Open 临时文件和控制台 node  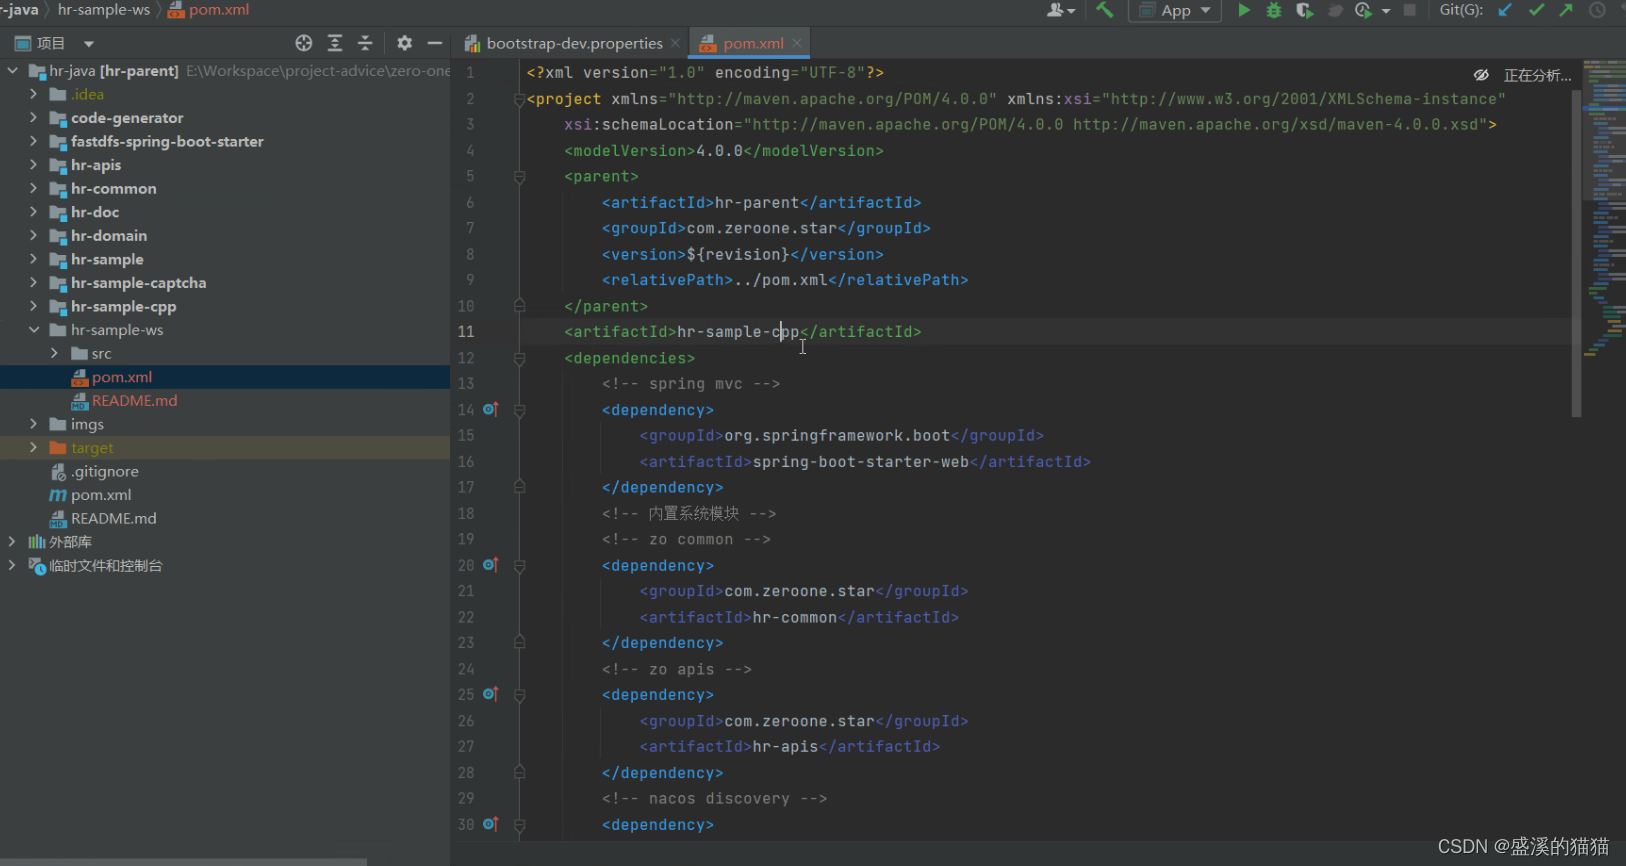105,566
